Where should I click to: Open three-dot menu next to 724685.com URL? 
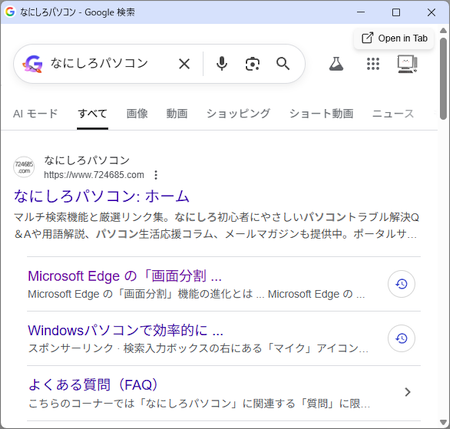click(156, 175)
